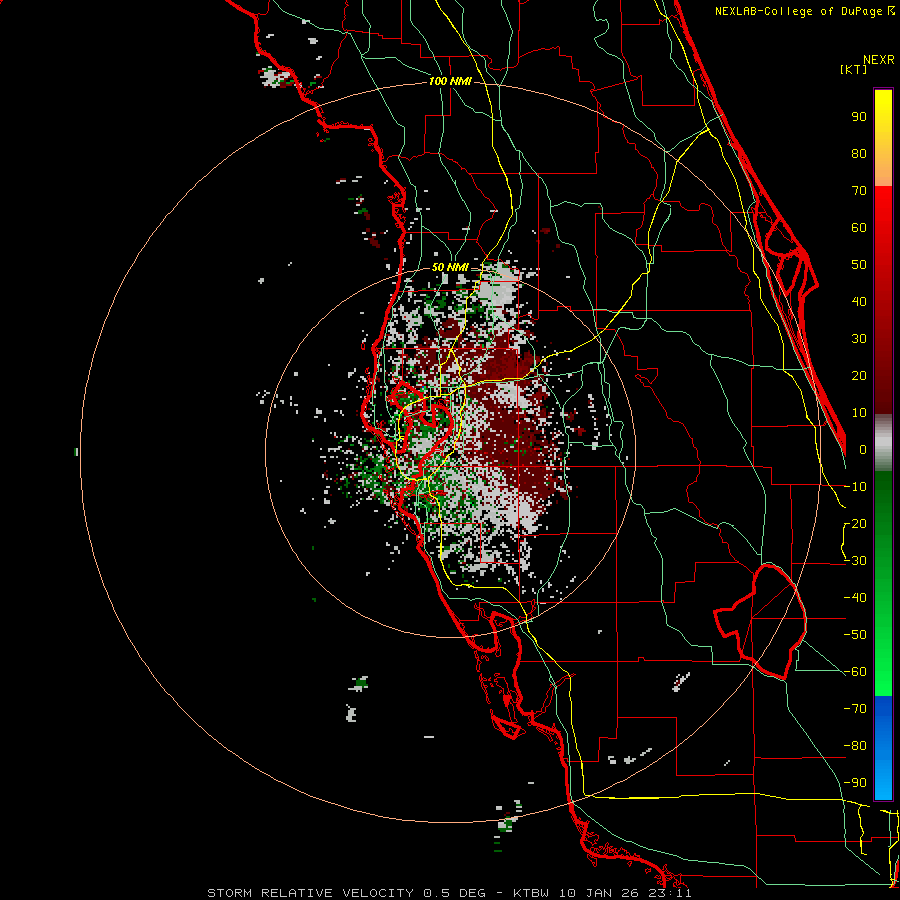Select the positive "60" knots scale label

point(859,228)
